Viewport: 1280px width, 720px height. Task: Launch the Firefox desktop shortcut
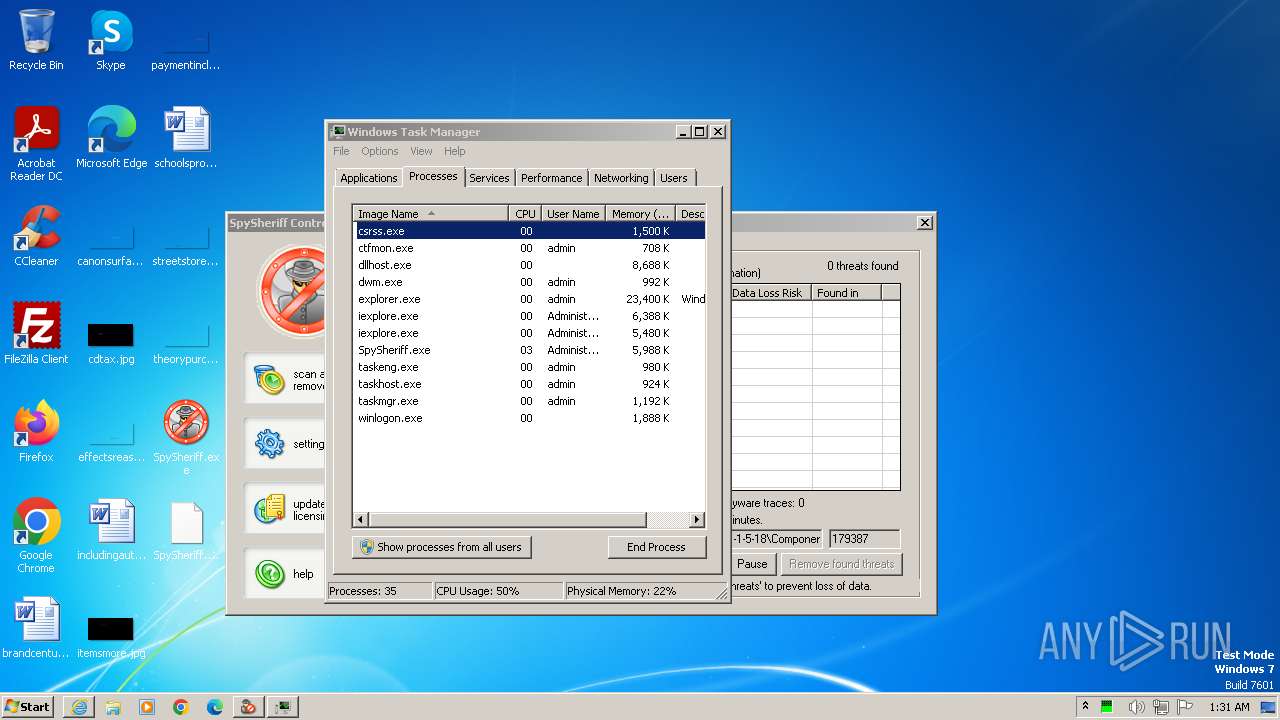pos(36,431)
